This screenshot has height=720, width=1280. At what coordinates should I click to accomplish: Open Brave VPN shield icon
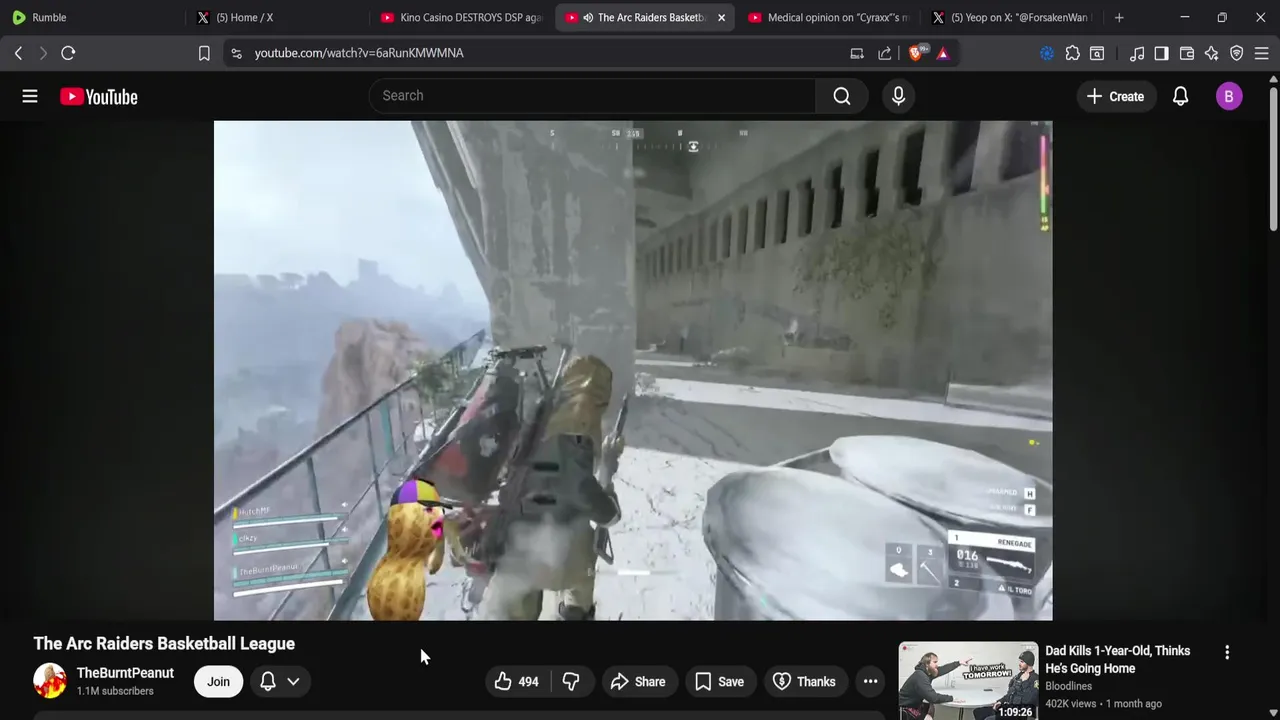click(x=1237, y=53)
